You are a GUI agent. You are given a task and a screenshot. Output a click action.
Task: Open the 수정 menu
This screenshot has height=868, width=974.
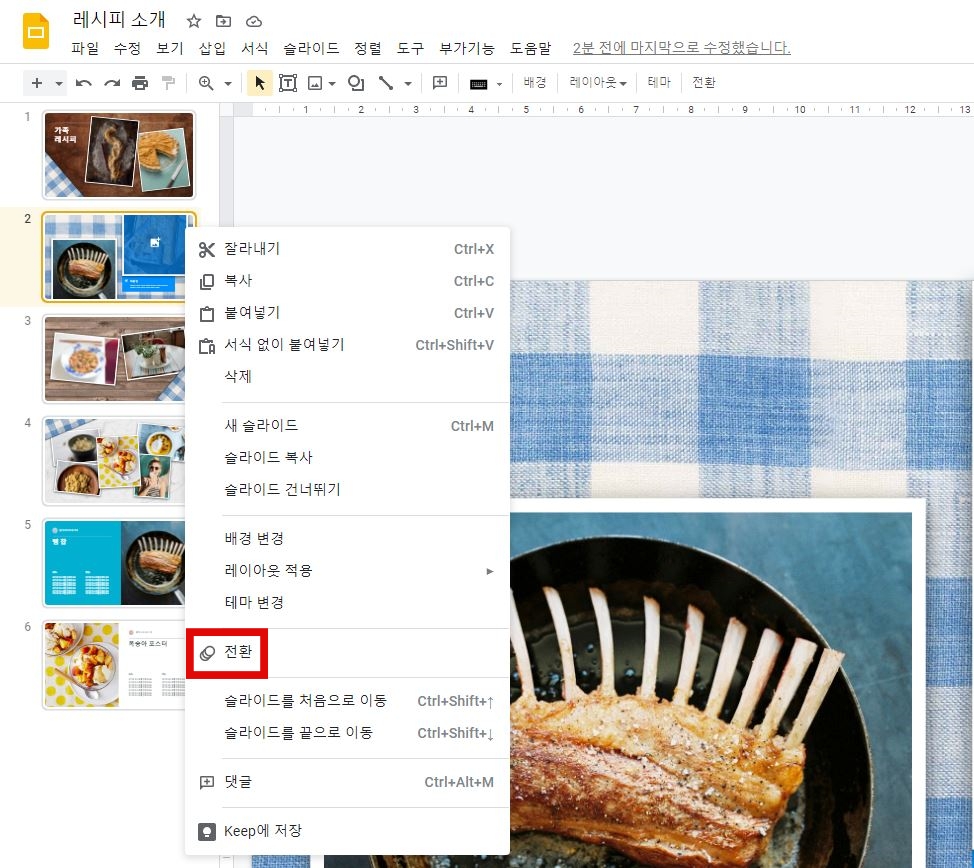coord(127,48)
